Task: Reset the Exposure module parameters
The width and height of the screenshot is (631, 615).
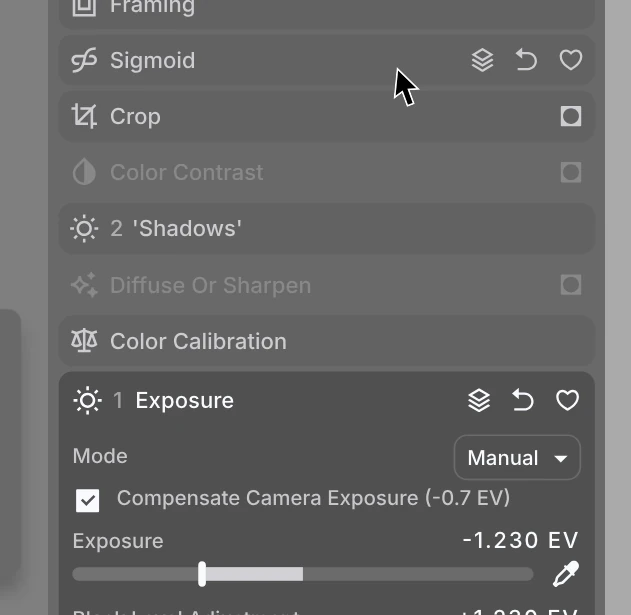Action: 523,400
